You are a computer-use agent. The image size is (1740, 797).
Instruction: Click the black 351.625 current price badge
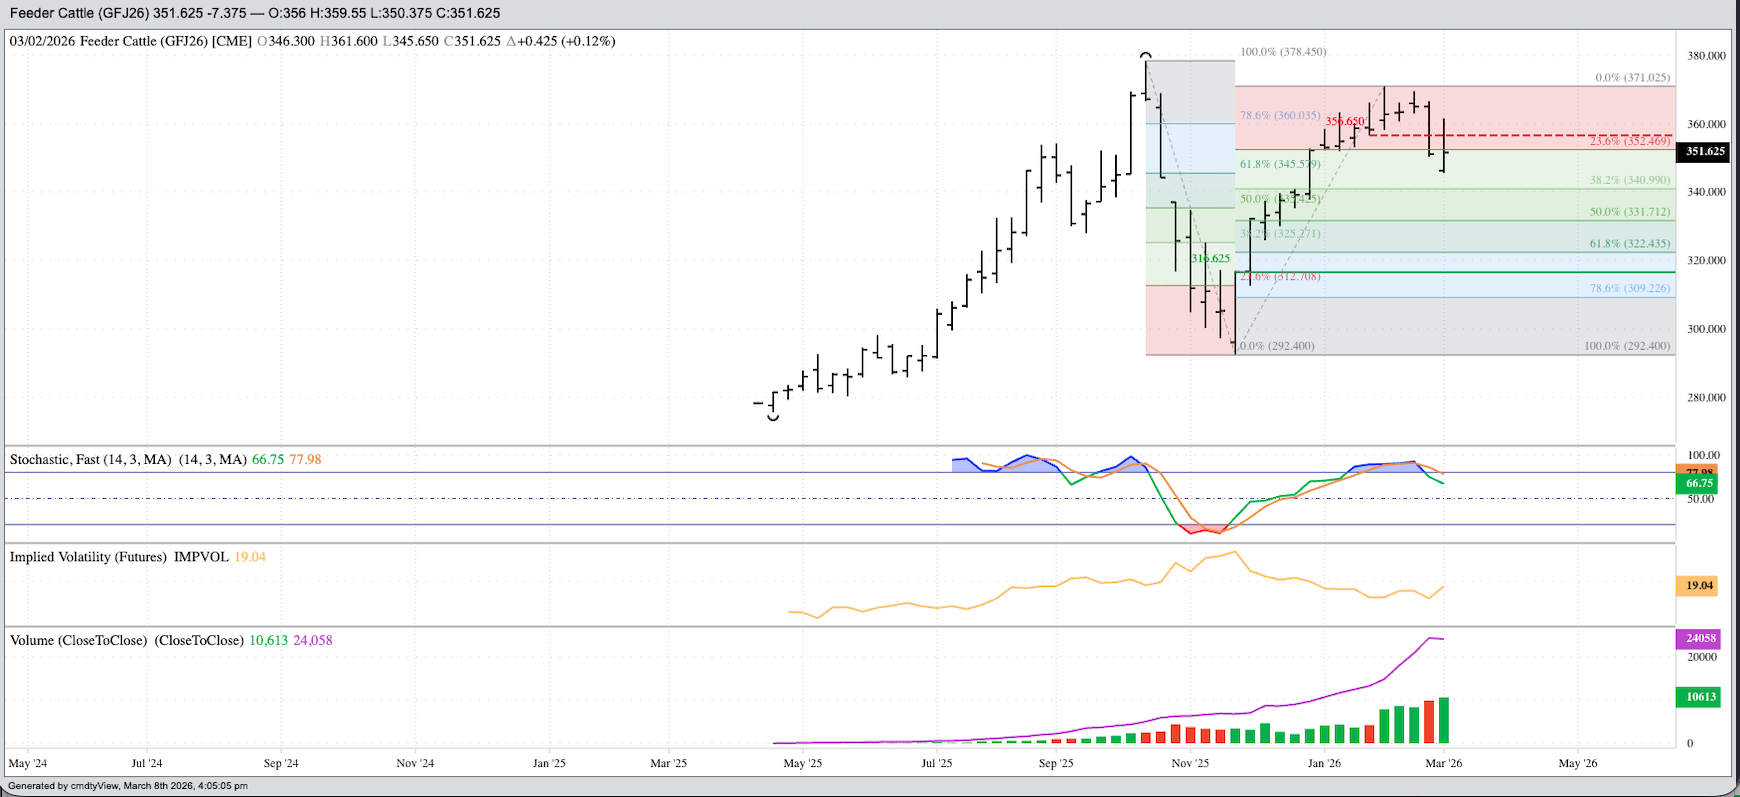[1705, 152]
